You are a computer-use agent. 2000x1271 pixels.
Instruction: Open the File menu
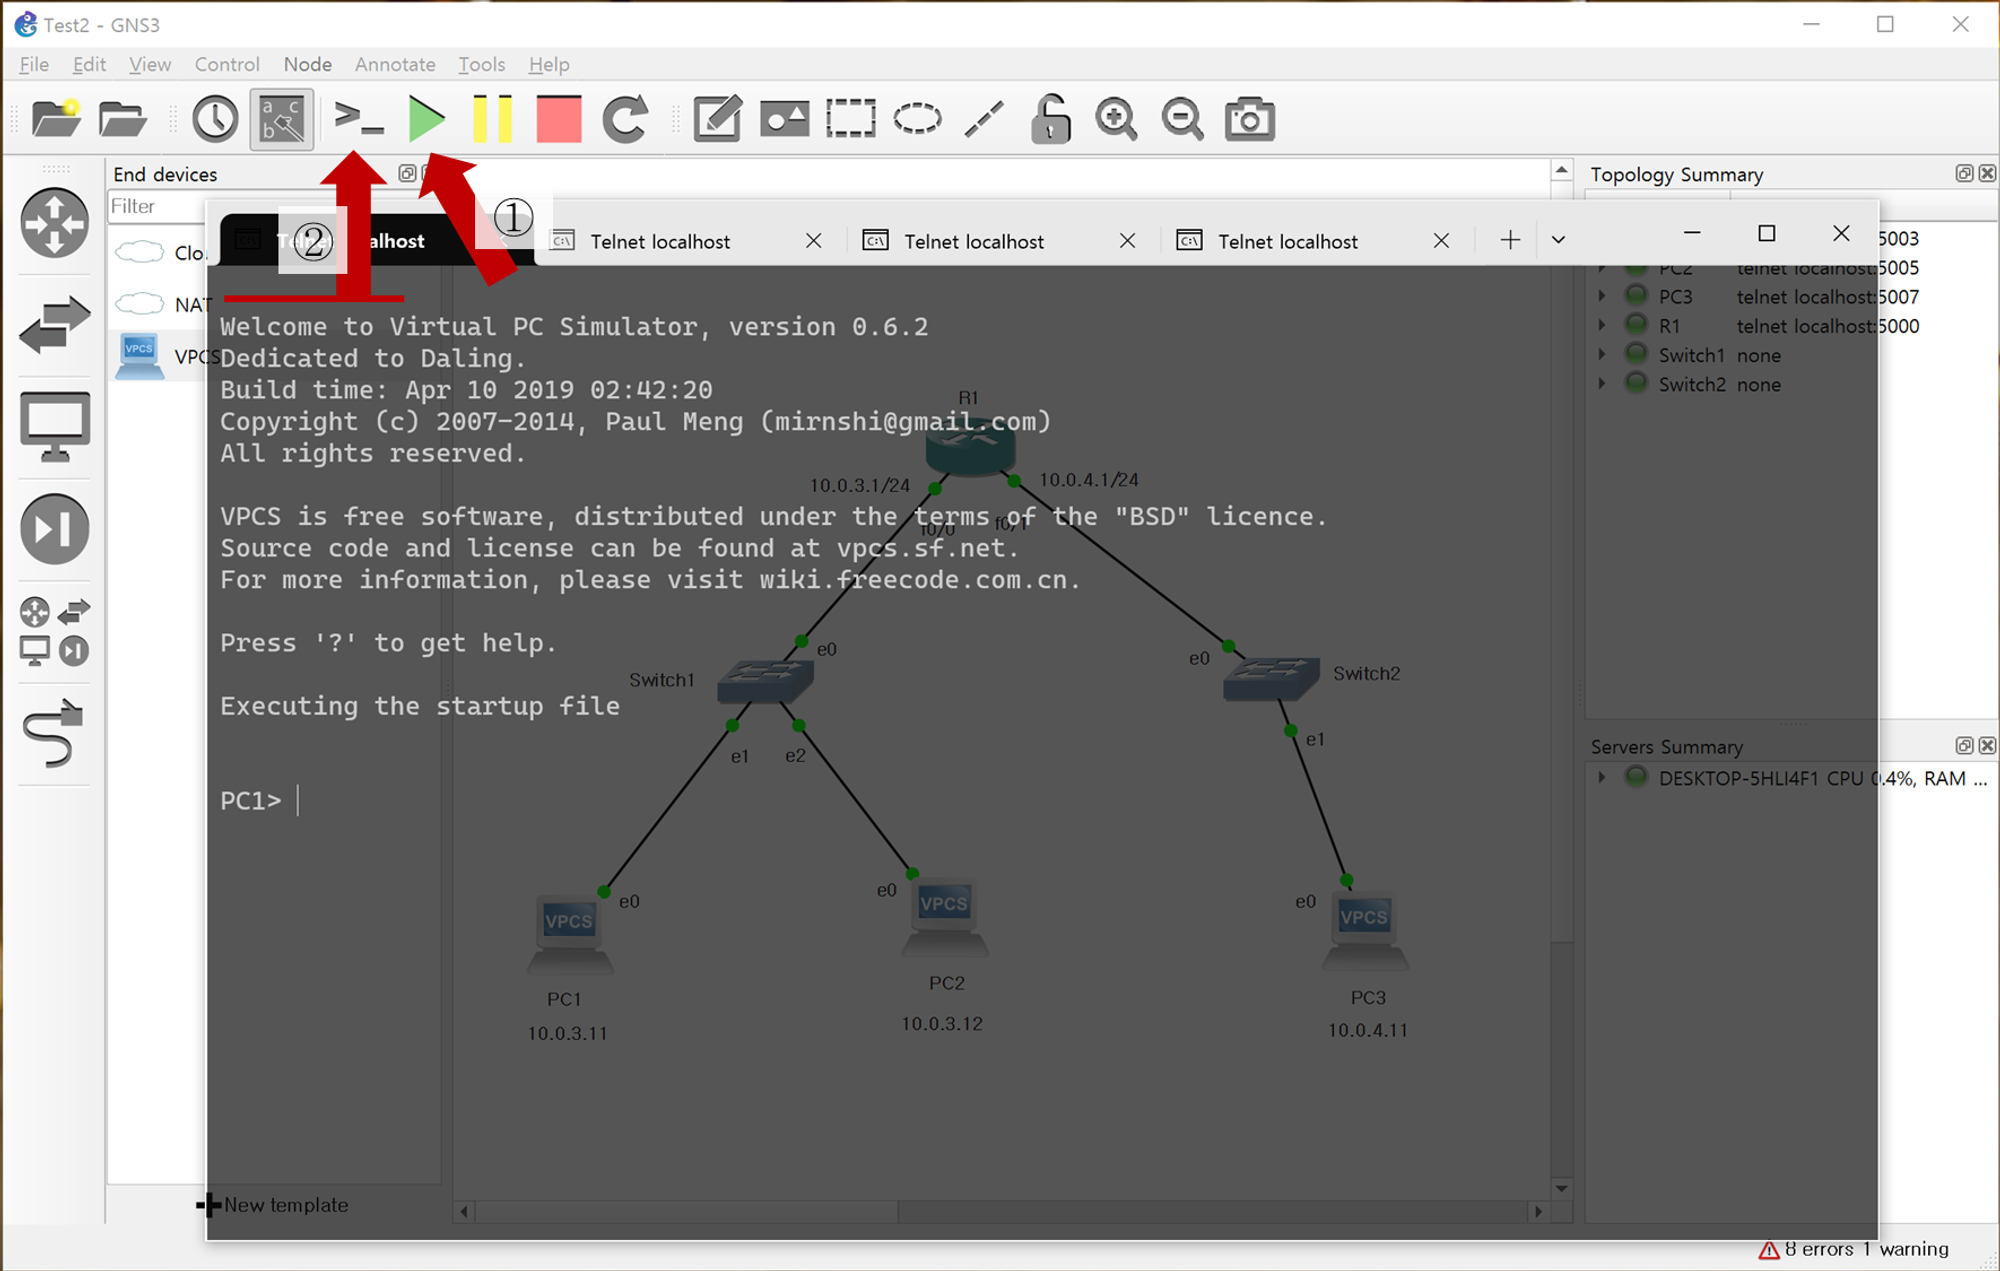click(x=34, y=64)
